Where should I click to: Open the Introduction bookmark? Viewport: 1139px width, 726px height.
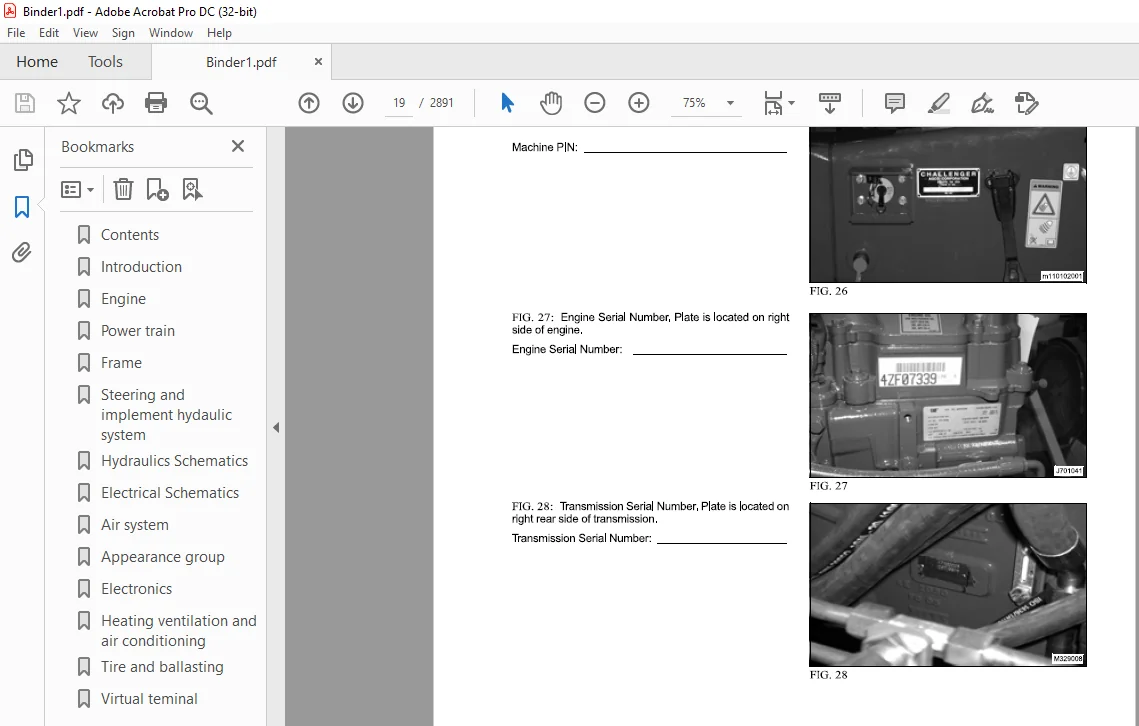click(x=142, y=267)
